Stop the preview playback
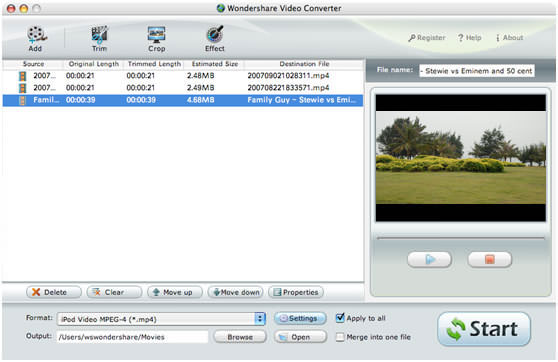The image size is (558, 362). 490,259
